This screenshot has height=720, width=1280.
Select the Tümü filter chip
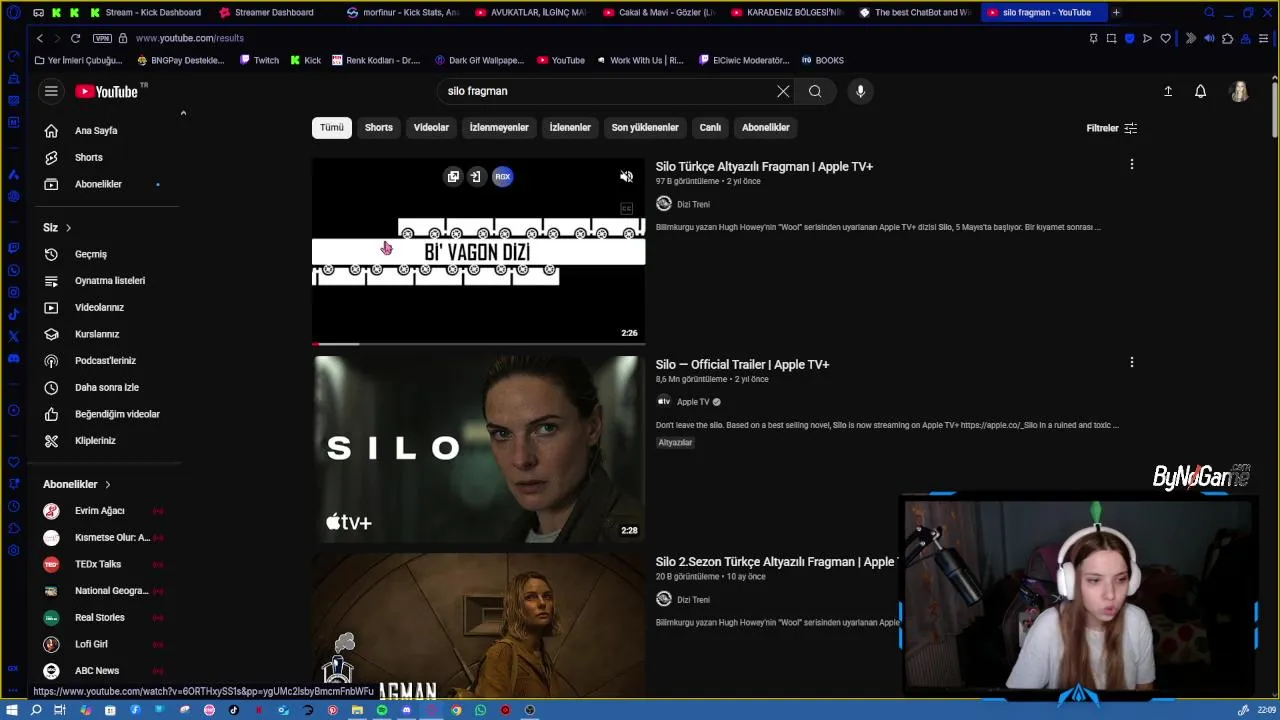click(x=331, y=127)
